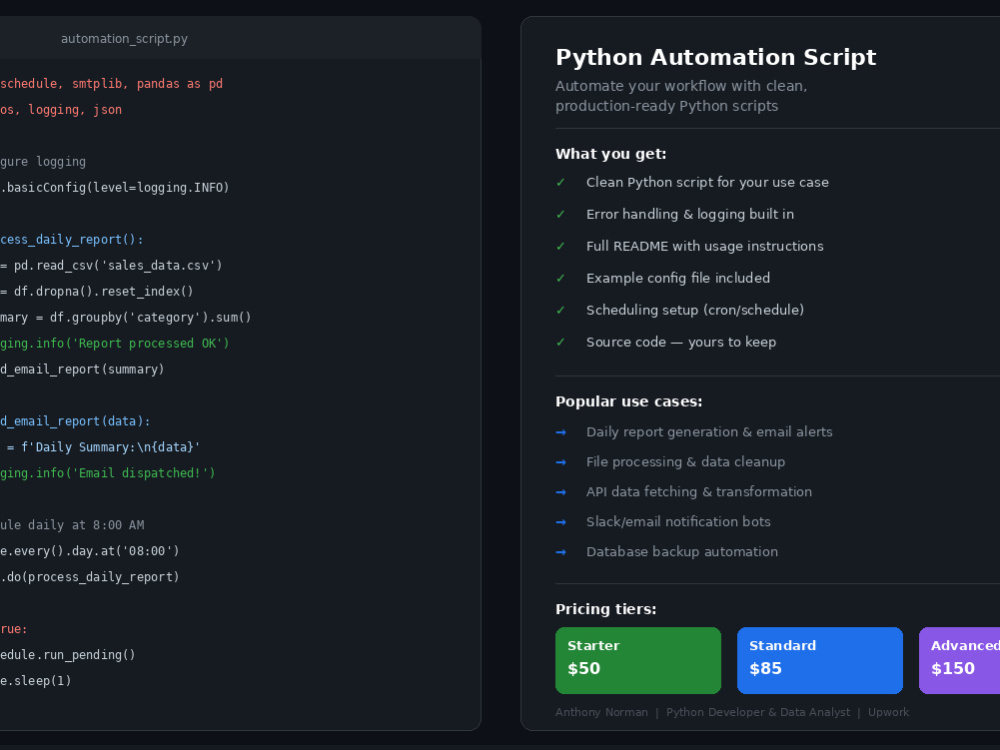Click the Python Automation Script heading
This screenshot has height=750, width=1000.
[x=716, y=57]
